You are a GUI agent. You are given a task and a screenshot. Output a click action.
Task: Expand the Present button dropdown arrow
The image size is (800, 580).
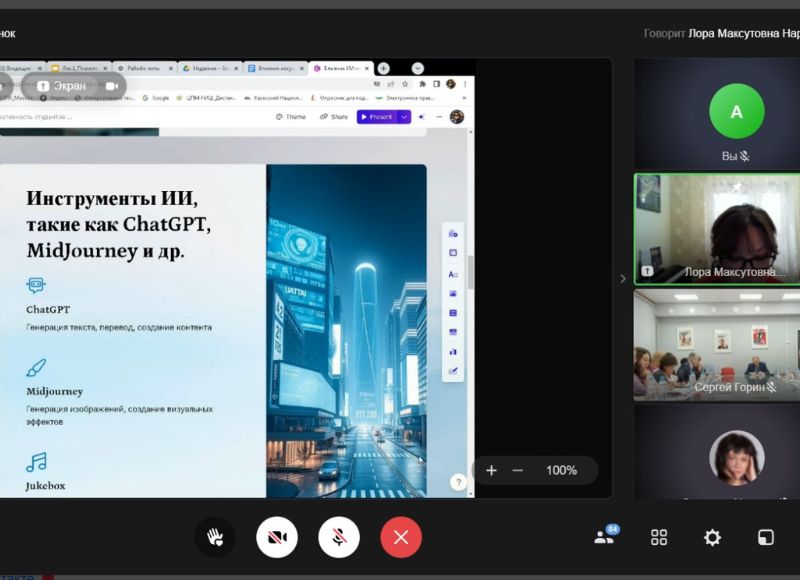click(x=404, y=117)
